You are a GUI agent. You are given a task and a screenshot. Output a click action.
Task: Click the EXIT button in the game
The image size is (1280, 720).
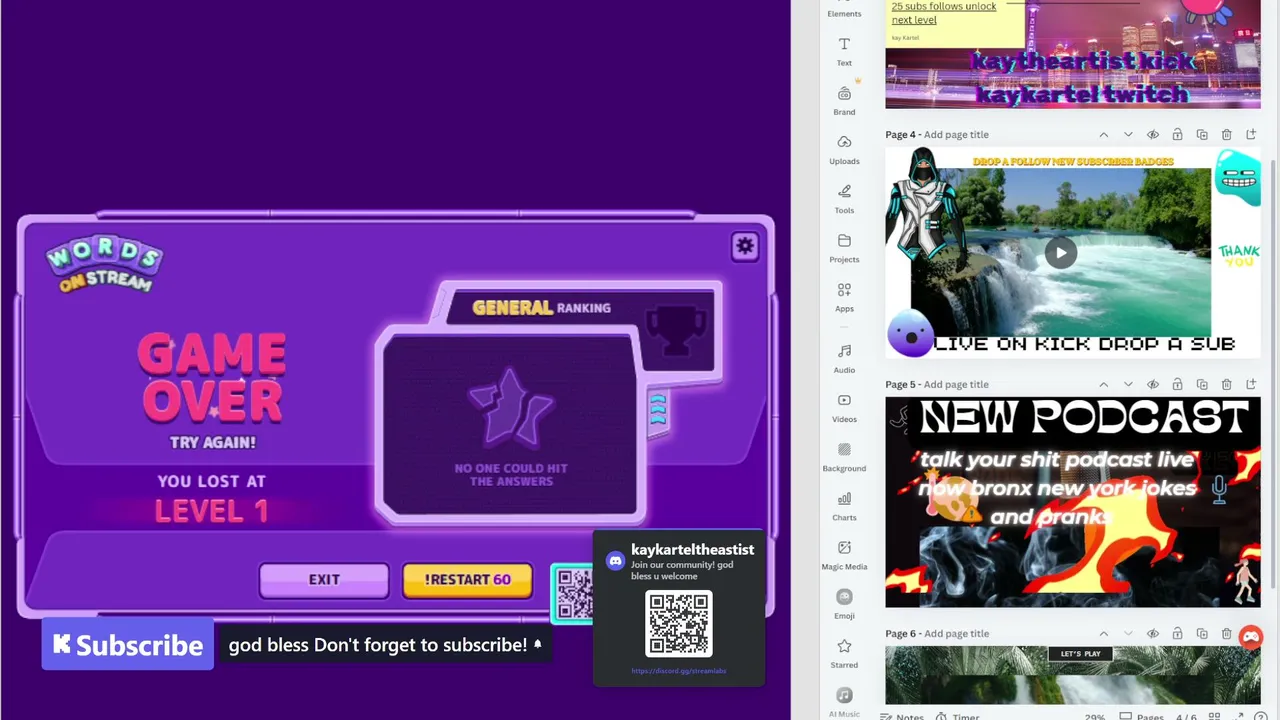click(x=324, y=580)
